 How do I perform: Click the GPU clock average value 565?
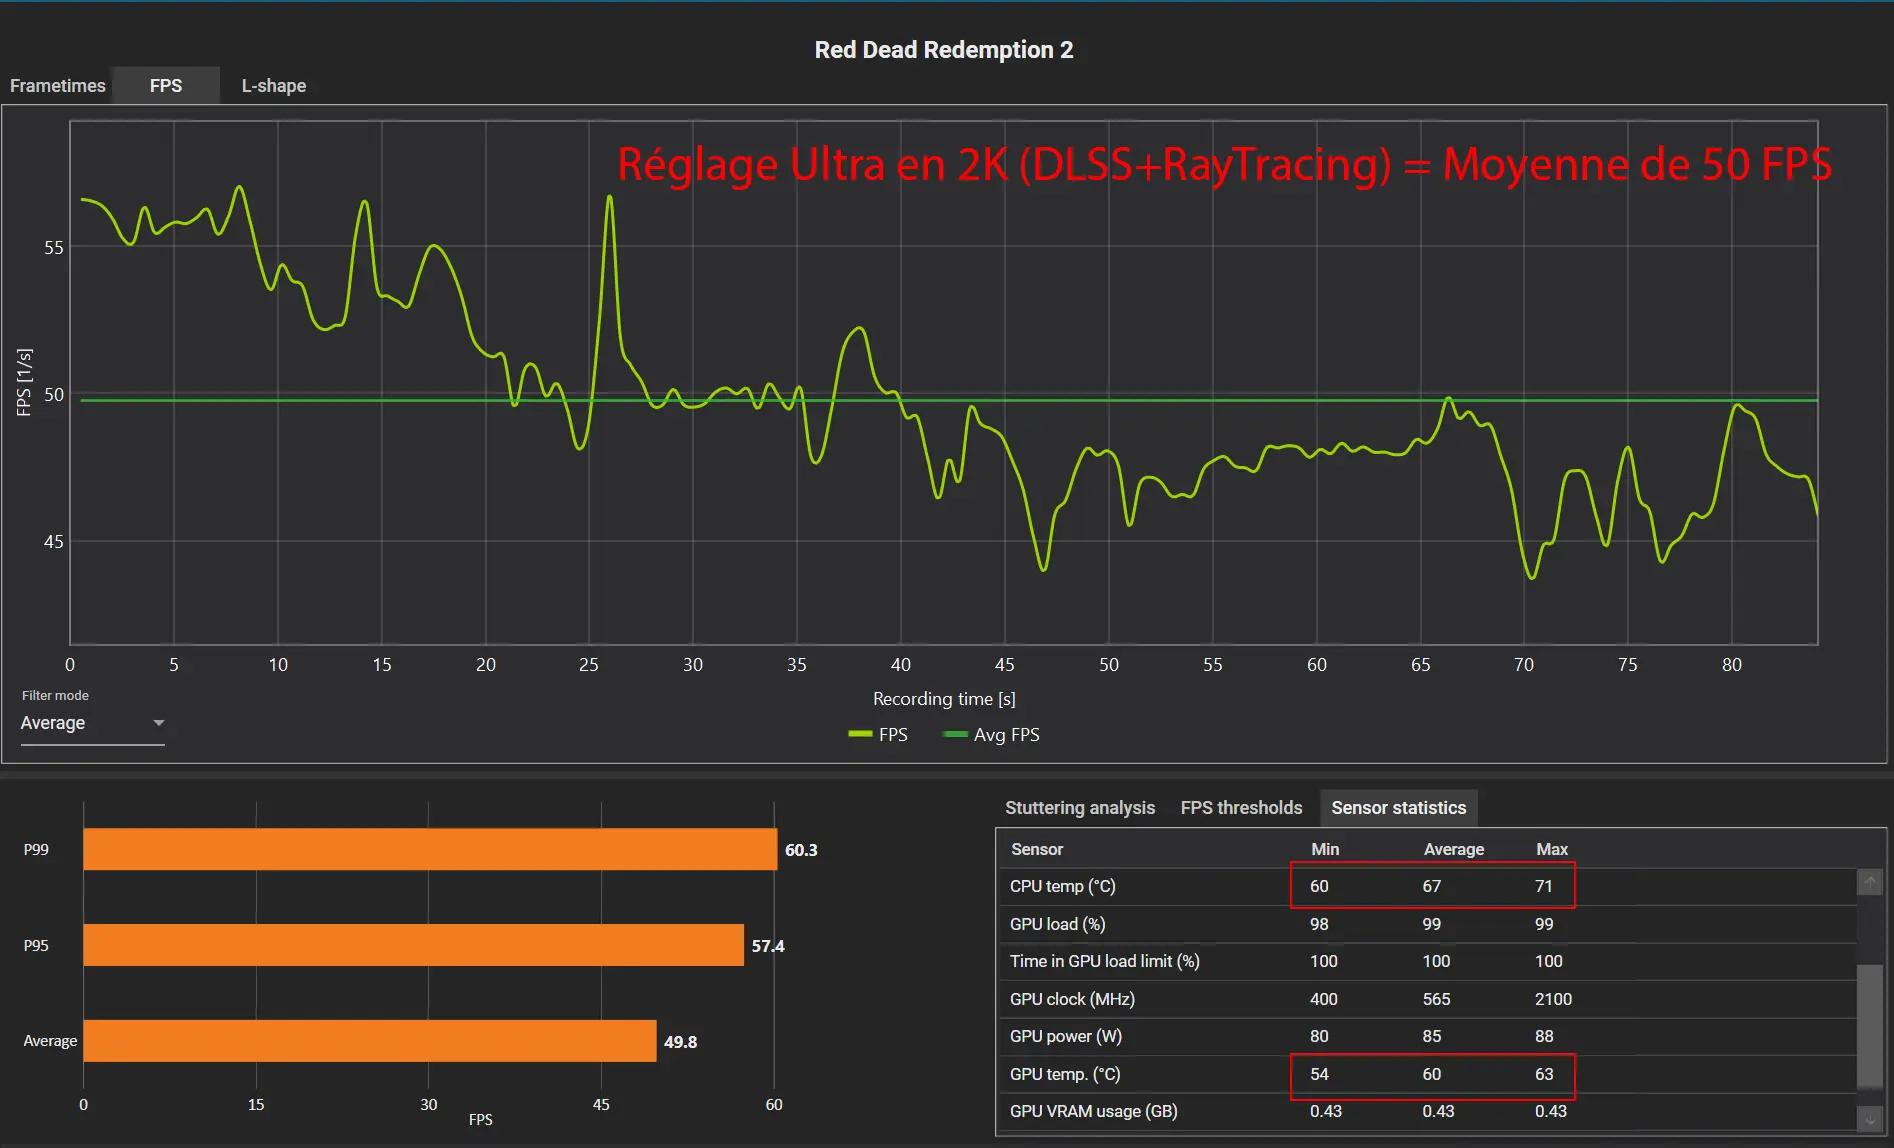point(1436,999)
